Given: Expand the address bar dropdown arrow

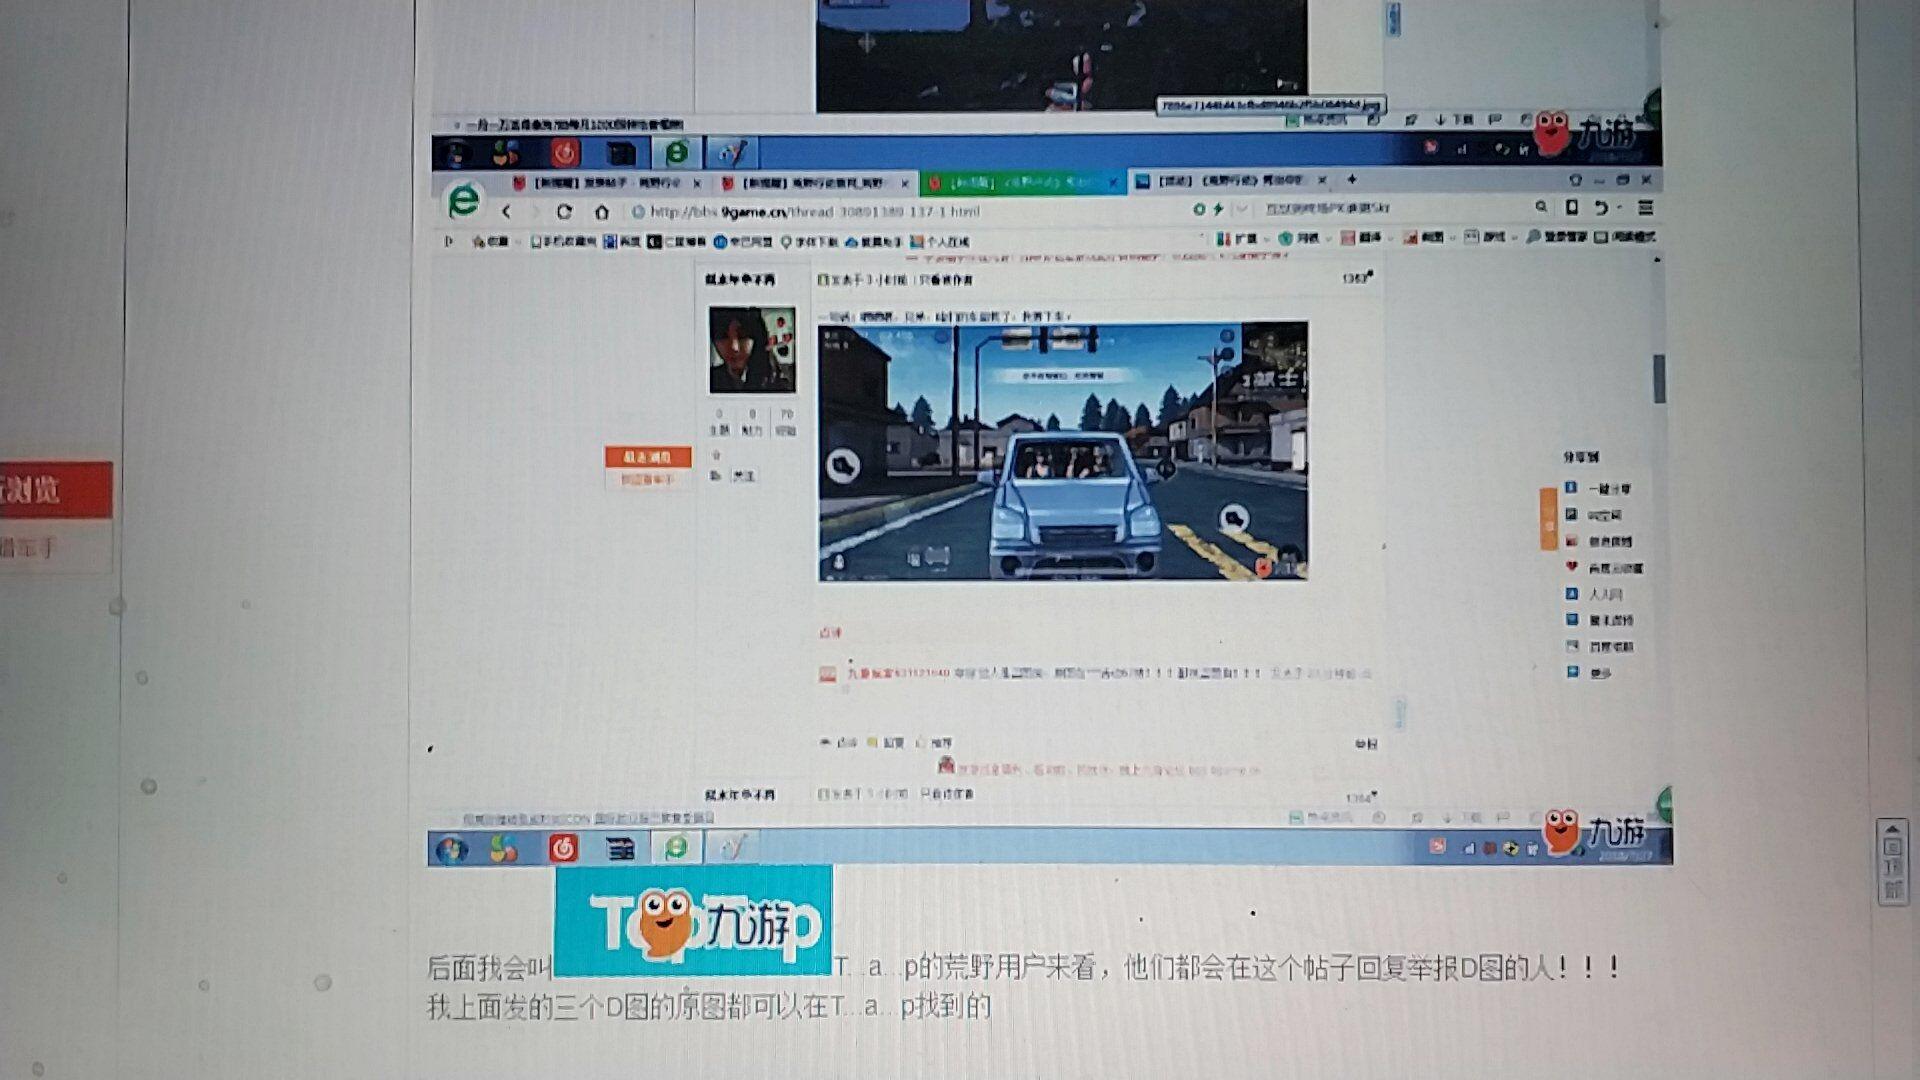Looking at the screenshot, I should pyautogui.click(x=1241, y=209).
